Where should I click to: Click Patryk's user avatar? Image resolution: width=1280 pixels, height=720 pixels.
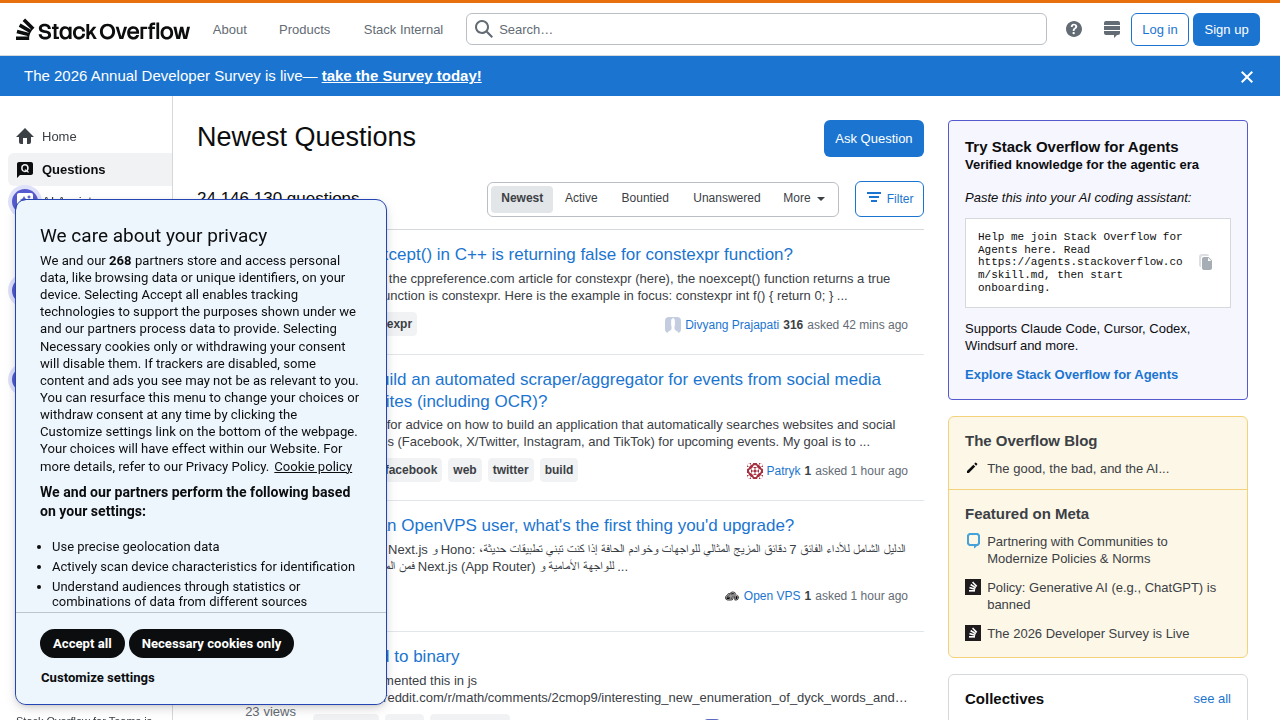pos(755,471)
